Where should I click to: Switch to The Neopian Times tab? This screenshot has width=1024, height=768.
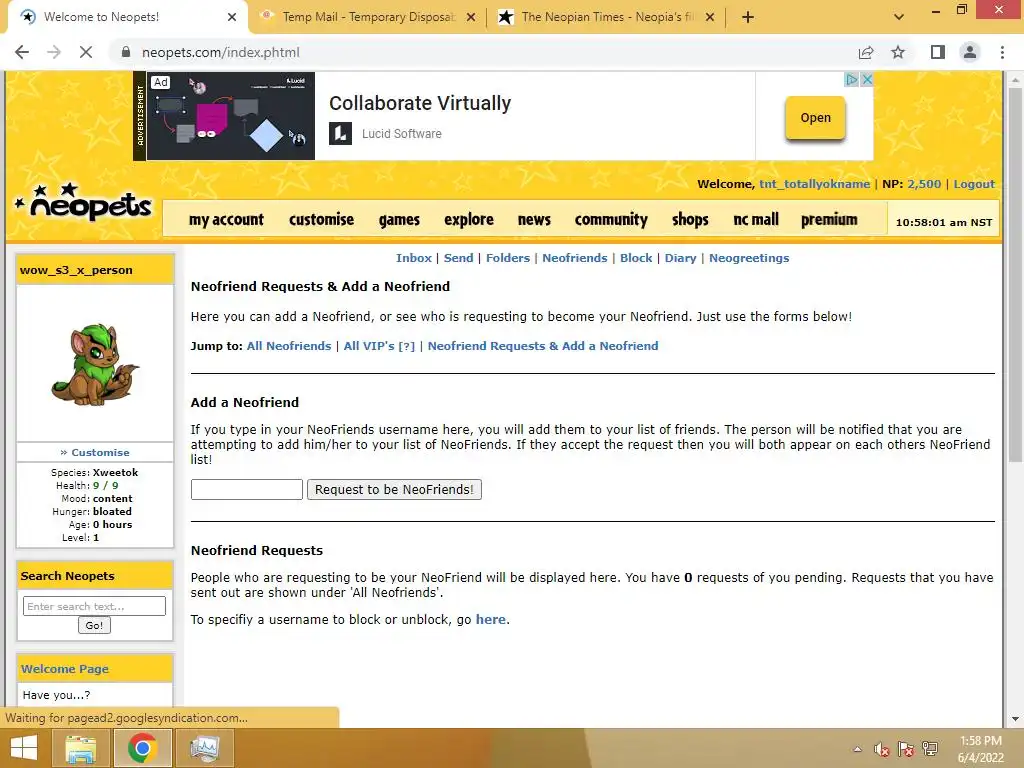tap(606, 17)
